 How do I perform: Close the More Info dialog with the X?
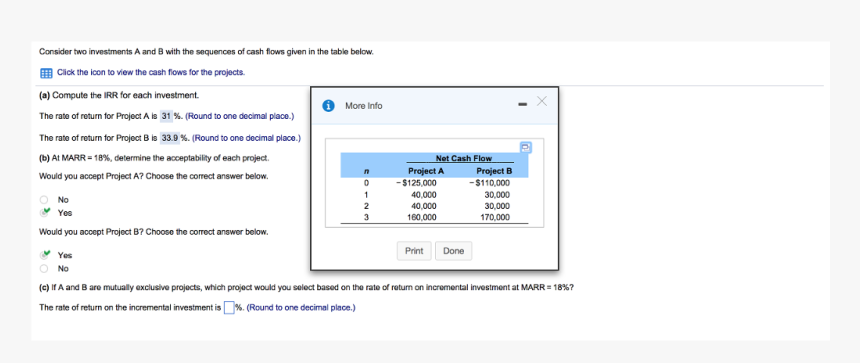click(x=542, y=101)
